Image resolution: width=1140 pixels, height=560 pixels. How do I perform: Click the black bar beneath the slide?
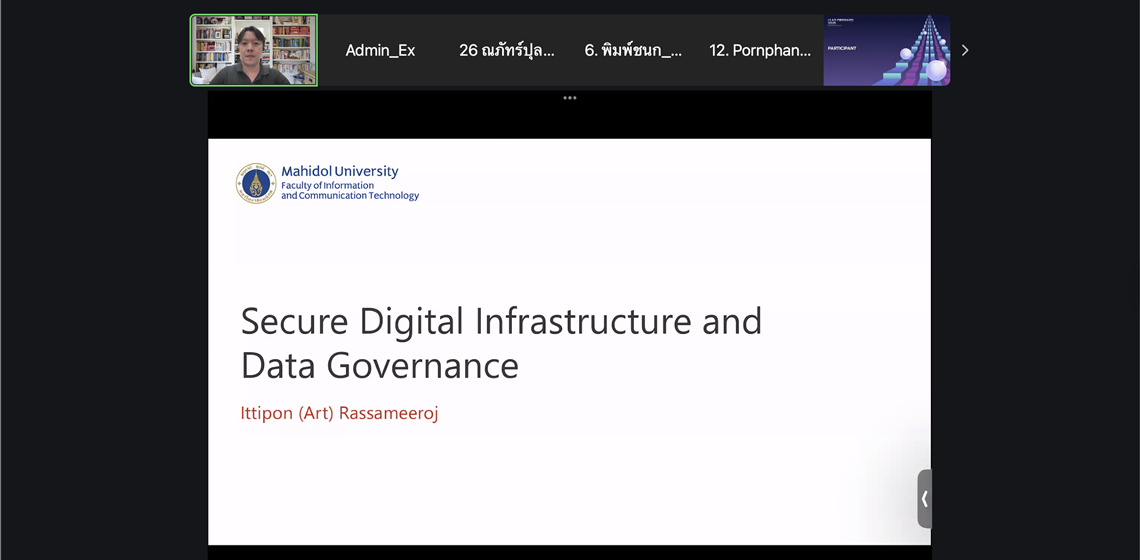point(569,552)
